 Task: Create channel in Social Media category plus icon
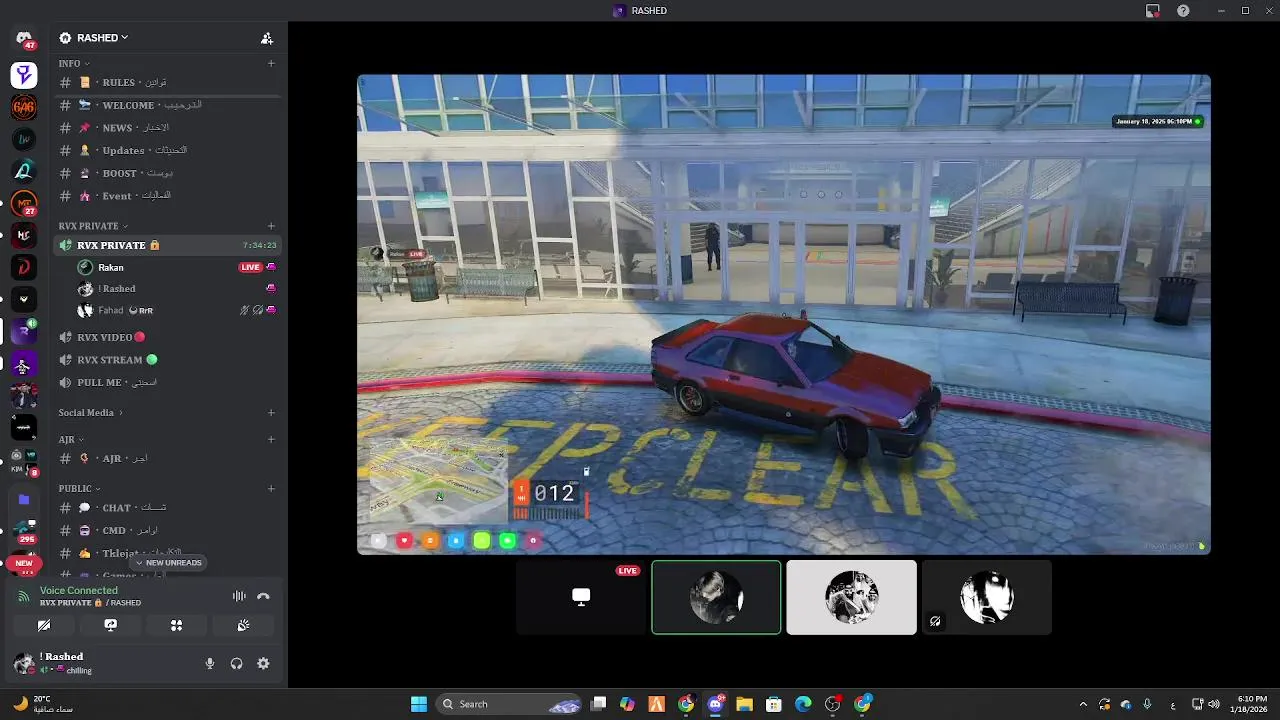[x=271, y=412]
